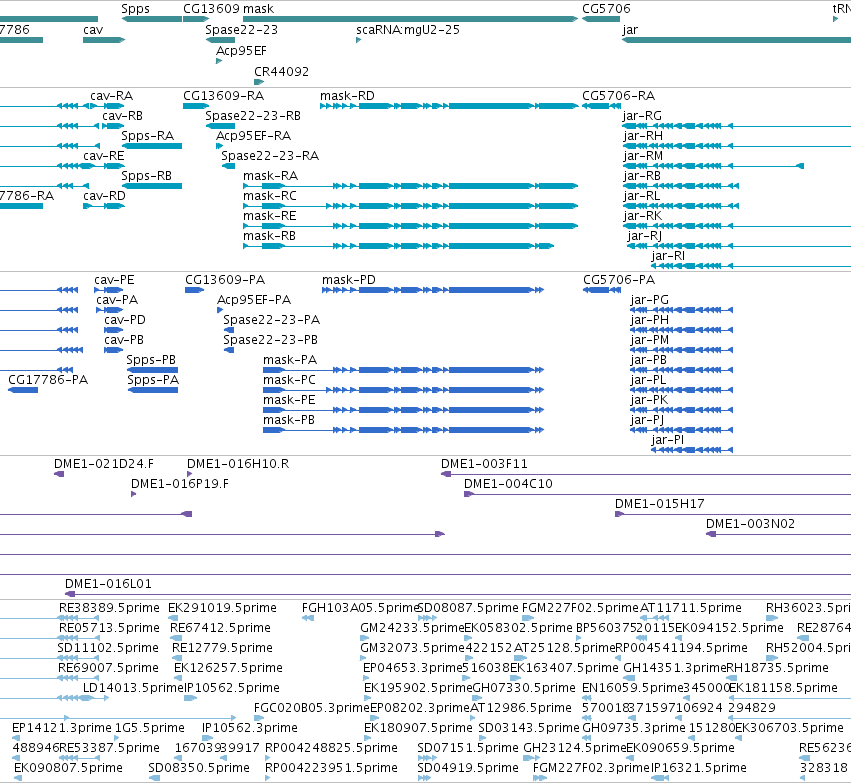The image size is (851, 783).
Task: Click the mask-RB transcript label
Action: pyautogui.click(x=269, y=236)
